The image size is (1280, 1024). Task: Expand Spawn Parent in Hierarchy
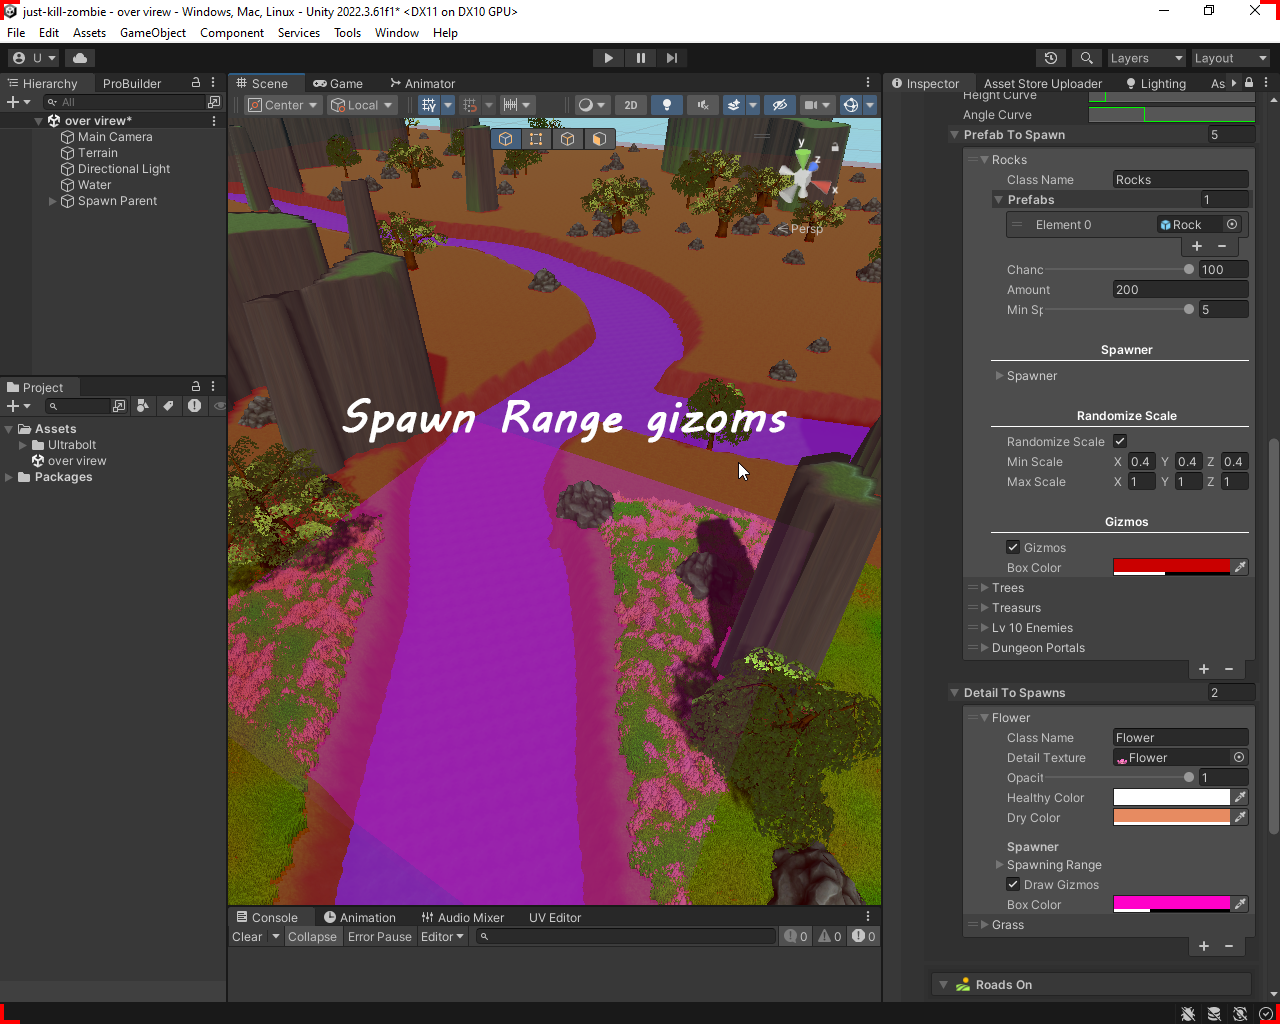(53, 201)
